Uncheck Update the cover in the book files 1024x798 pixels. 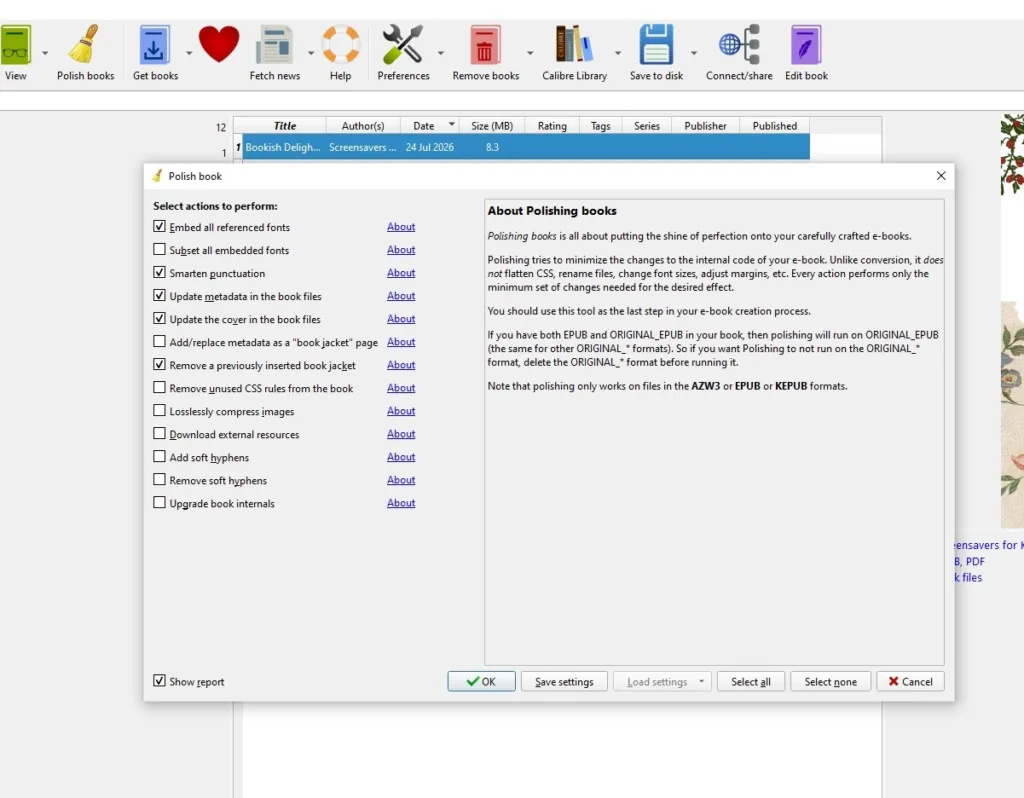pyautogui.click(x=159, y=318)
